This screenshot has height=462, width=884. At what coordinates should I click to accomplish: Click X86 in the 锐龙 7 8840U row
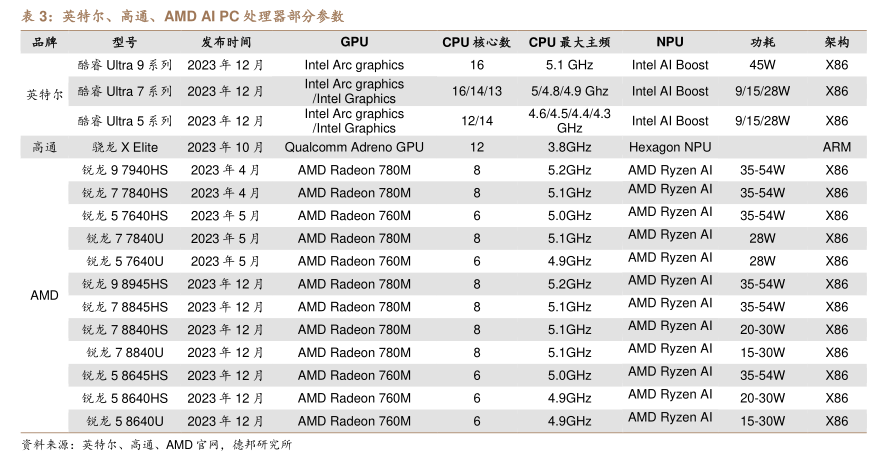coord(837,353)
